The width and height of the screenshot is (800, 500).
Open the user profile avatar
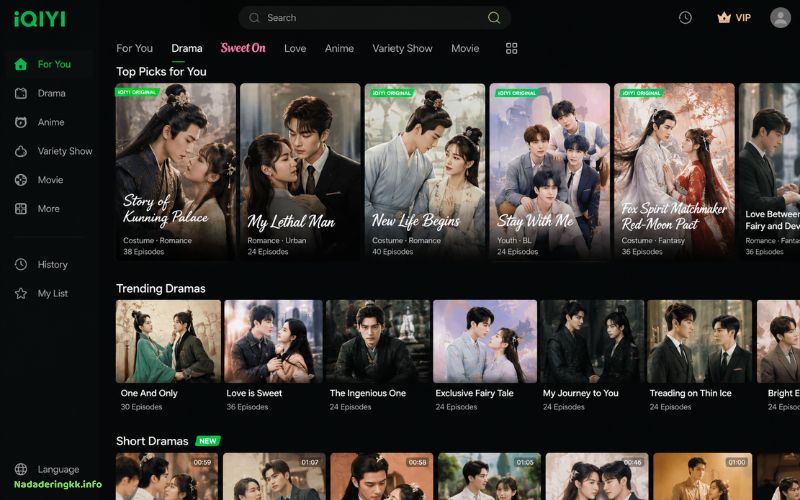[780, 18]
